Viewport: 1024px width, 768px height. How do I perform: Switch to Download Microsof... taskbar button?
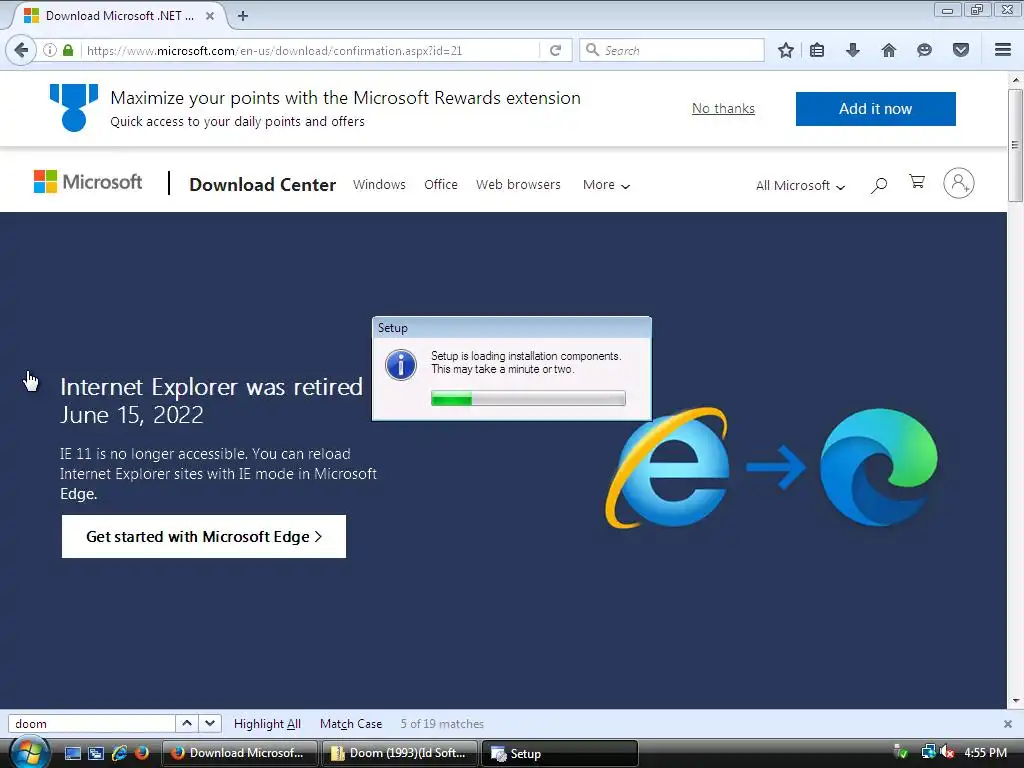tap(240, 753)
